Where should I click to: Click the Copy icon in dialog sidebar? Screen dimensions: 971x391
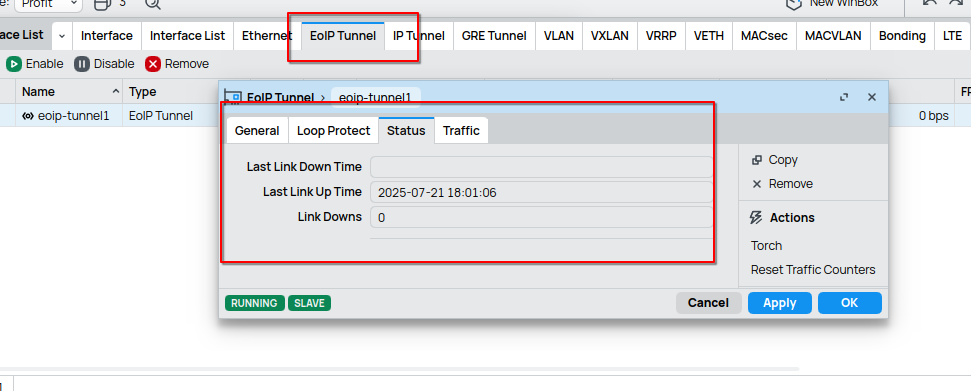[x=756, y=160]
